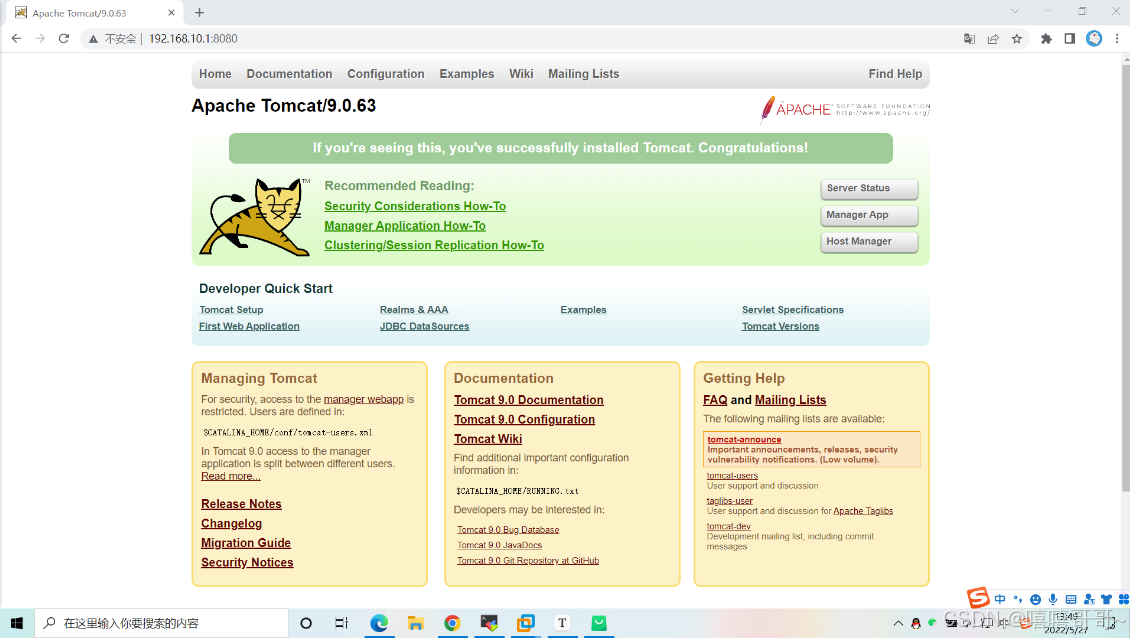Open the tomcat-dev mailing list link

click(x=729, y=527)
